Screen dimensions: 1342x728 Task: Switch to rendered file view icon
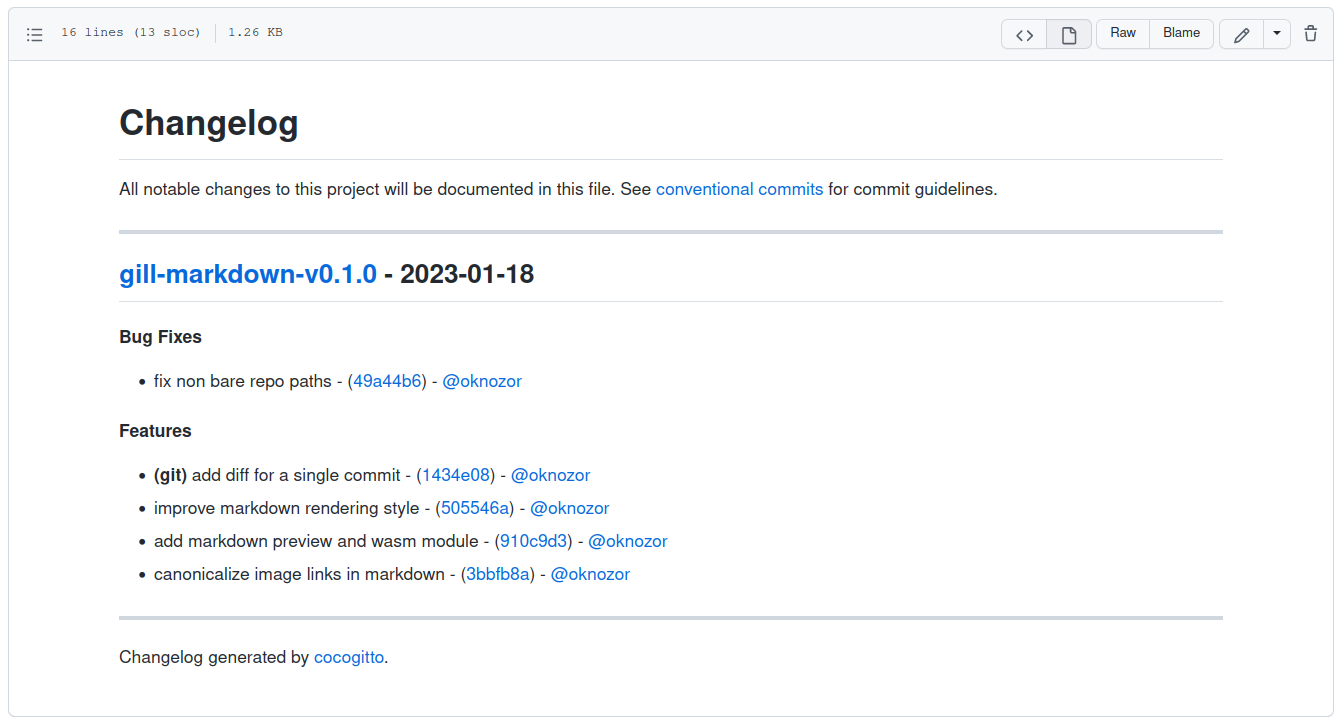tap(1068, 34)
